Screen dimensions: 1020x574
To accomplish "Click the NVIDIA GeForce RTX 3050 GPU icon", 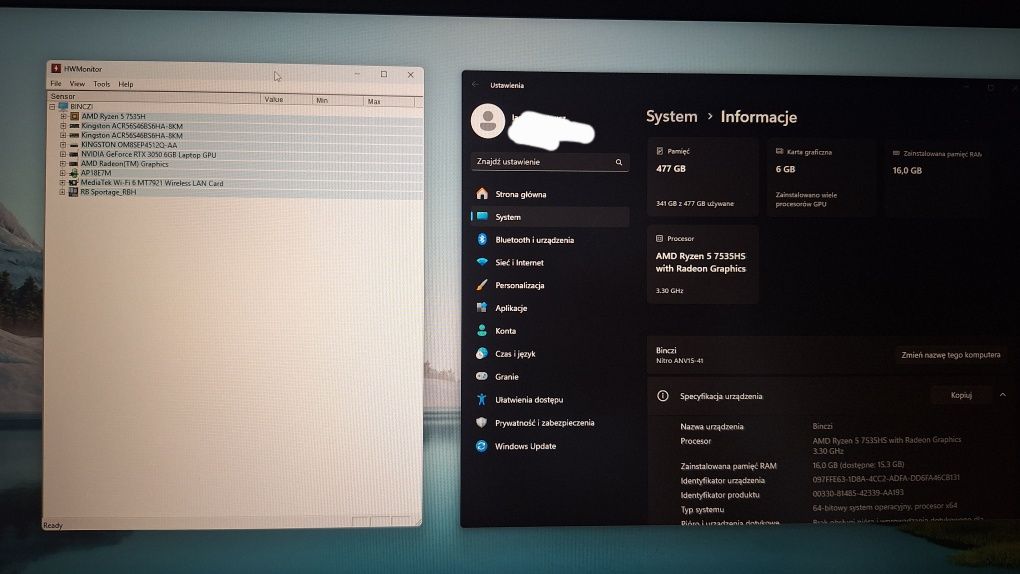I will point(74,154).
